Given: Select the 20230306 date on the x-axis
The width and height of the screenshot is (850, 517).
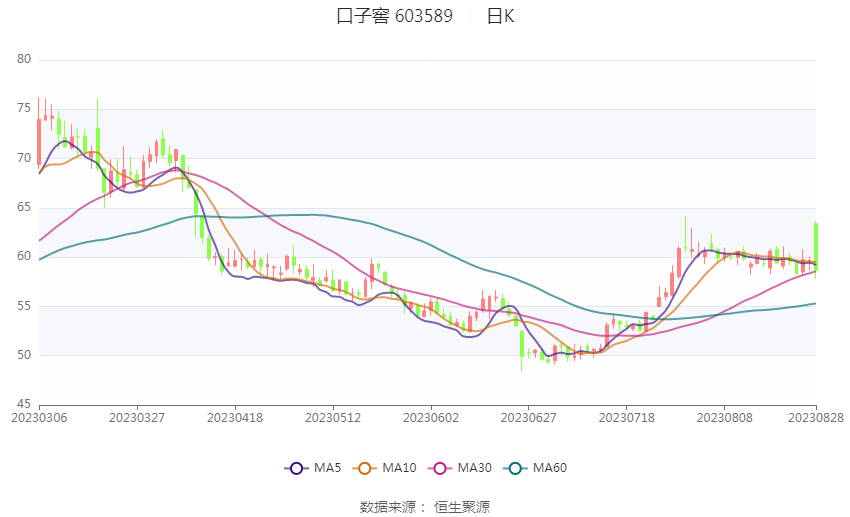Looking at the screenshot, I should (x=39, y=417).
